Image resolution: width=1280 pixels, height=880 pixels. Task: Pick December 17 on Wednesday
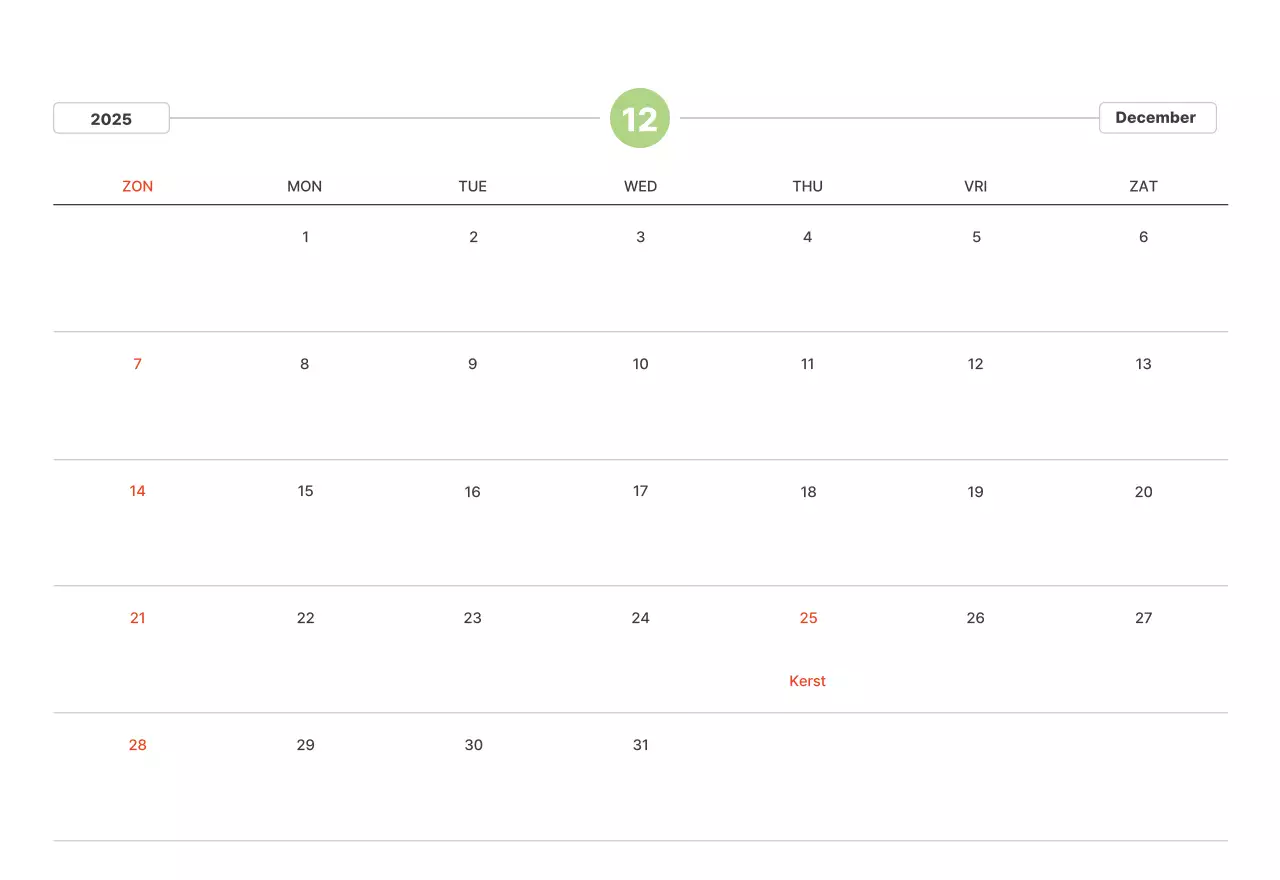(640, 491)
